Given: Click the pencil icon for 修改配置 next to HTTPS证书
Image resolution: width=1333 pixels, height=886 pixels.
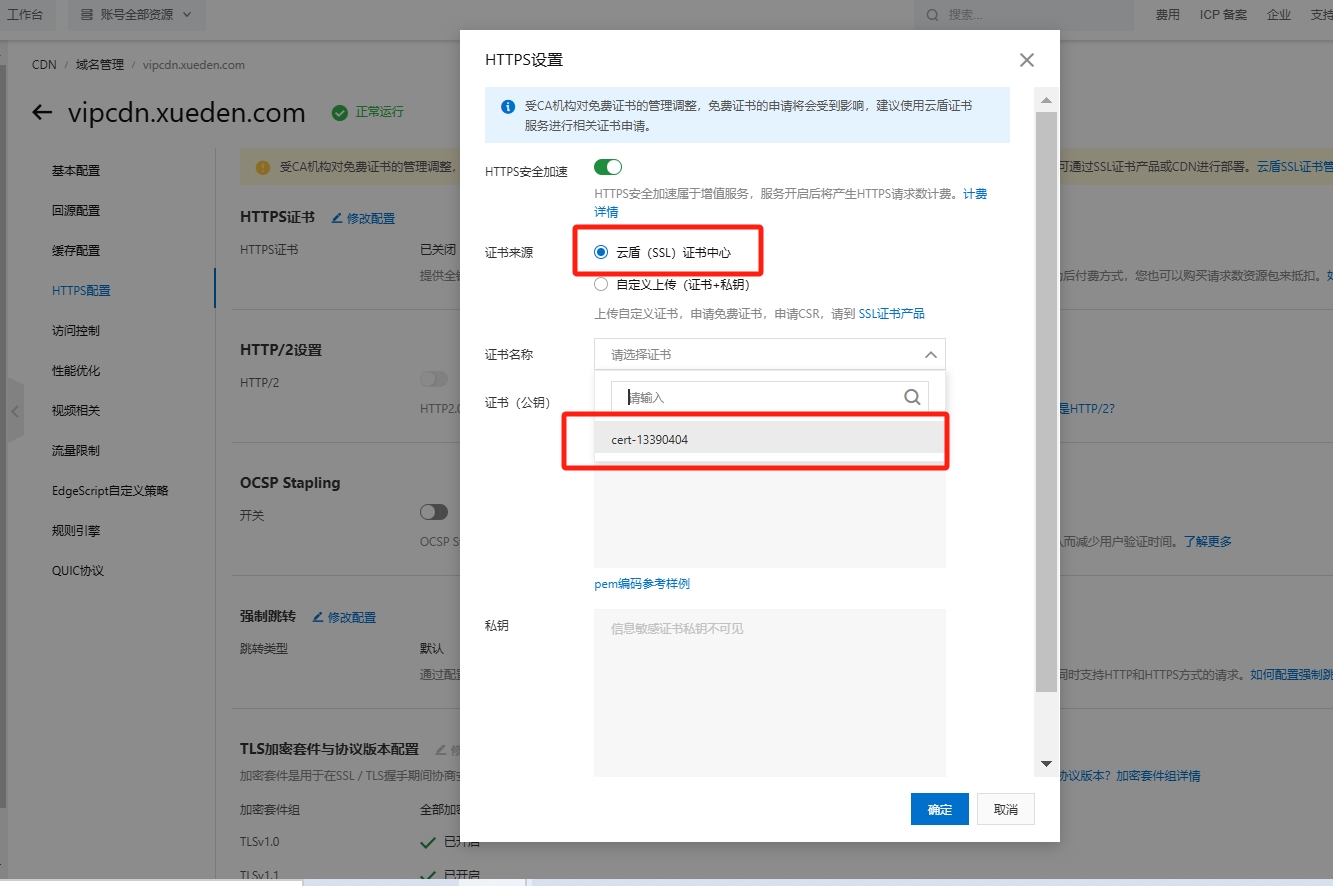Looking at the screenshot, I should coord(337,218).
